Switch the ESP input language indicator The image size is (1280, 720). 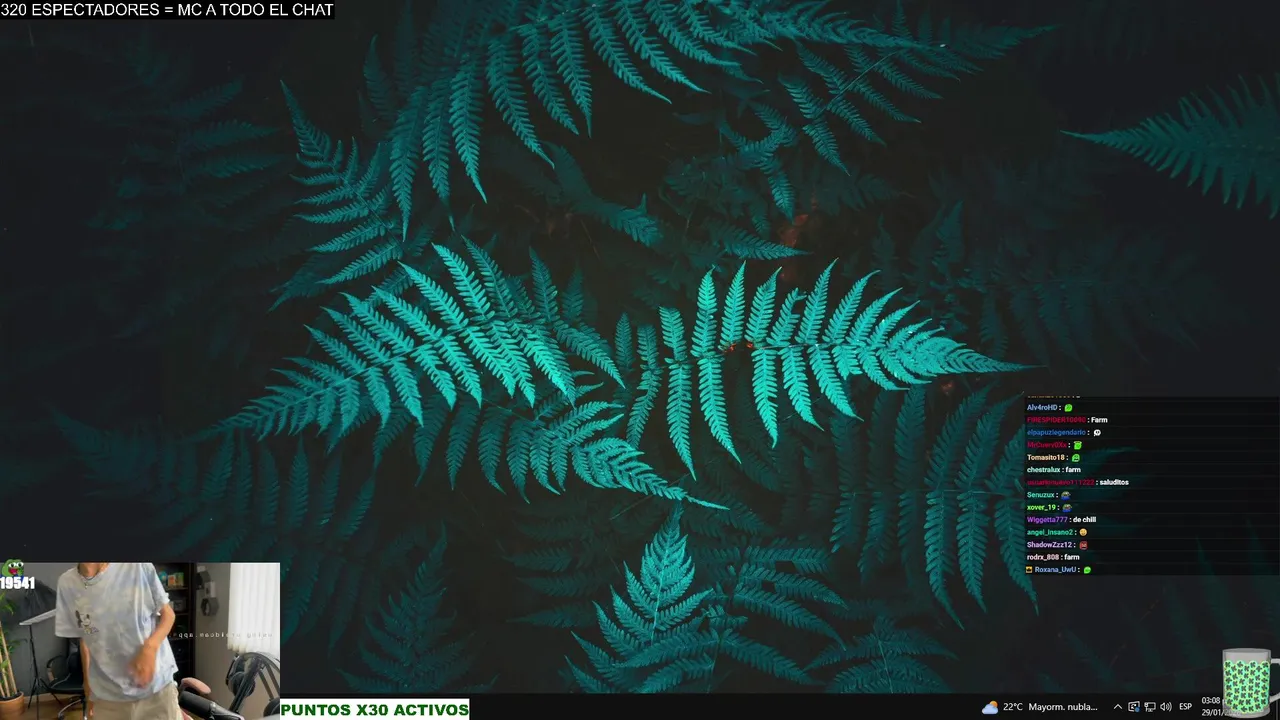[1186, 707]
